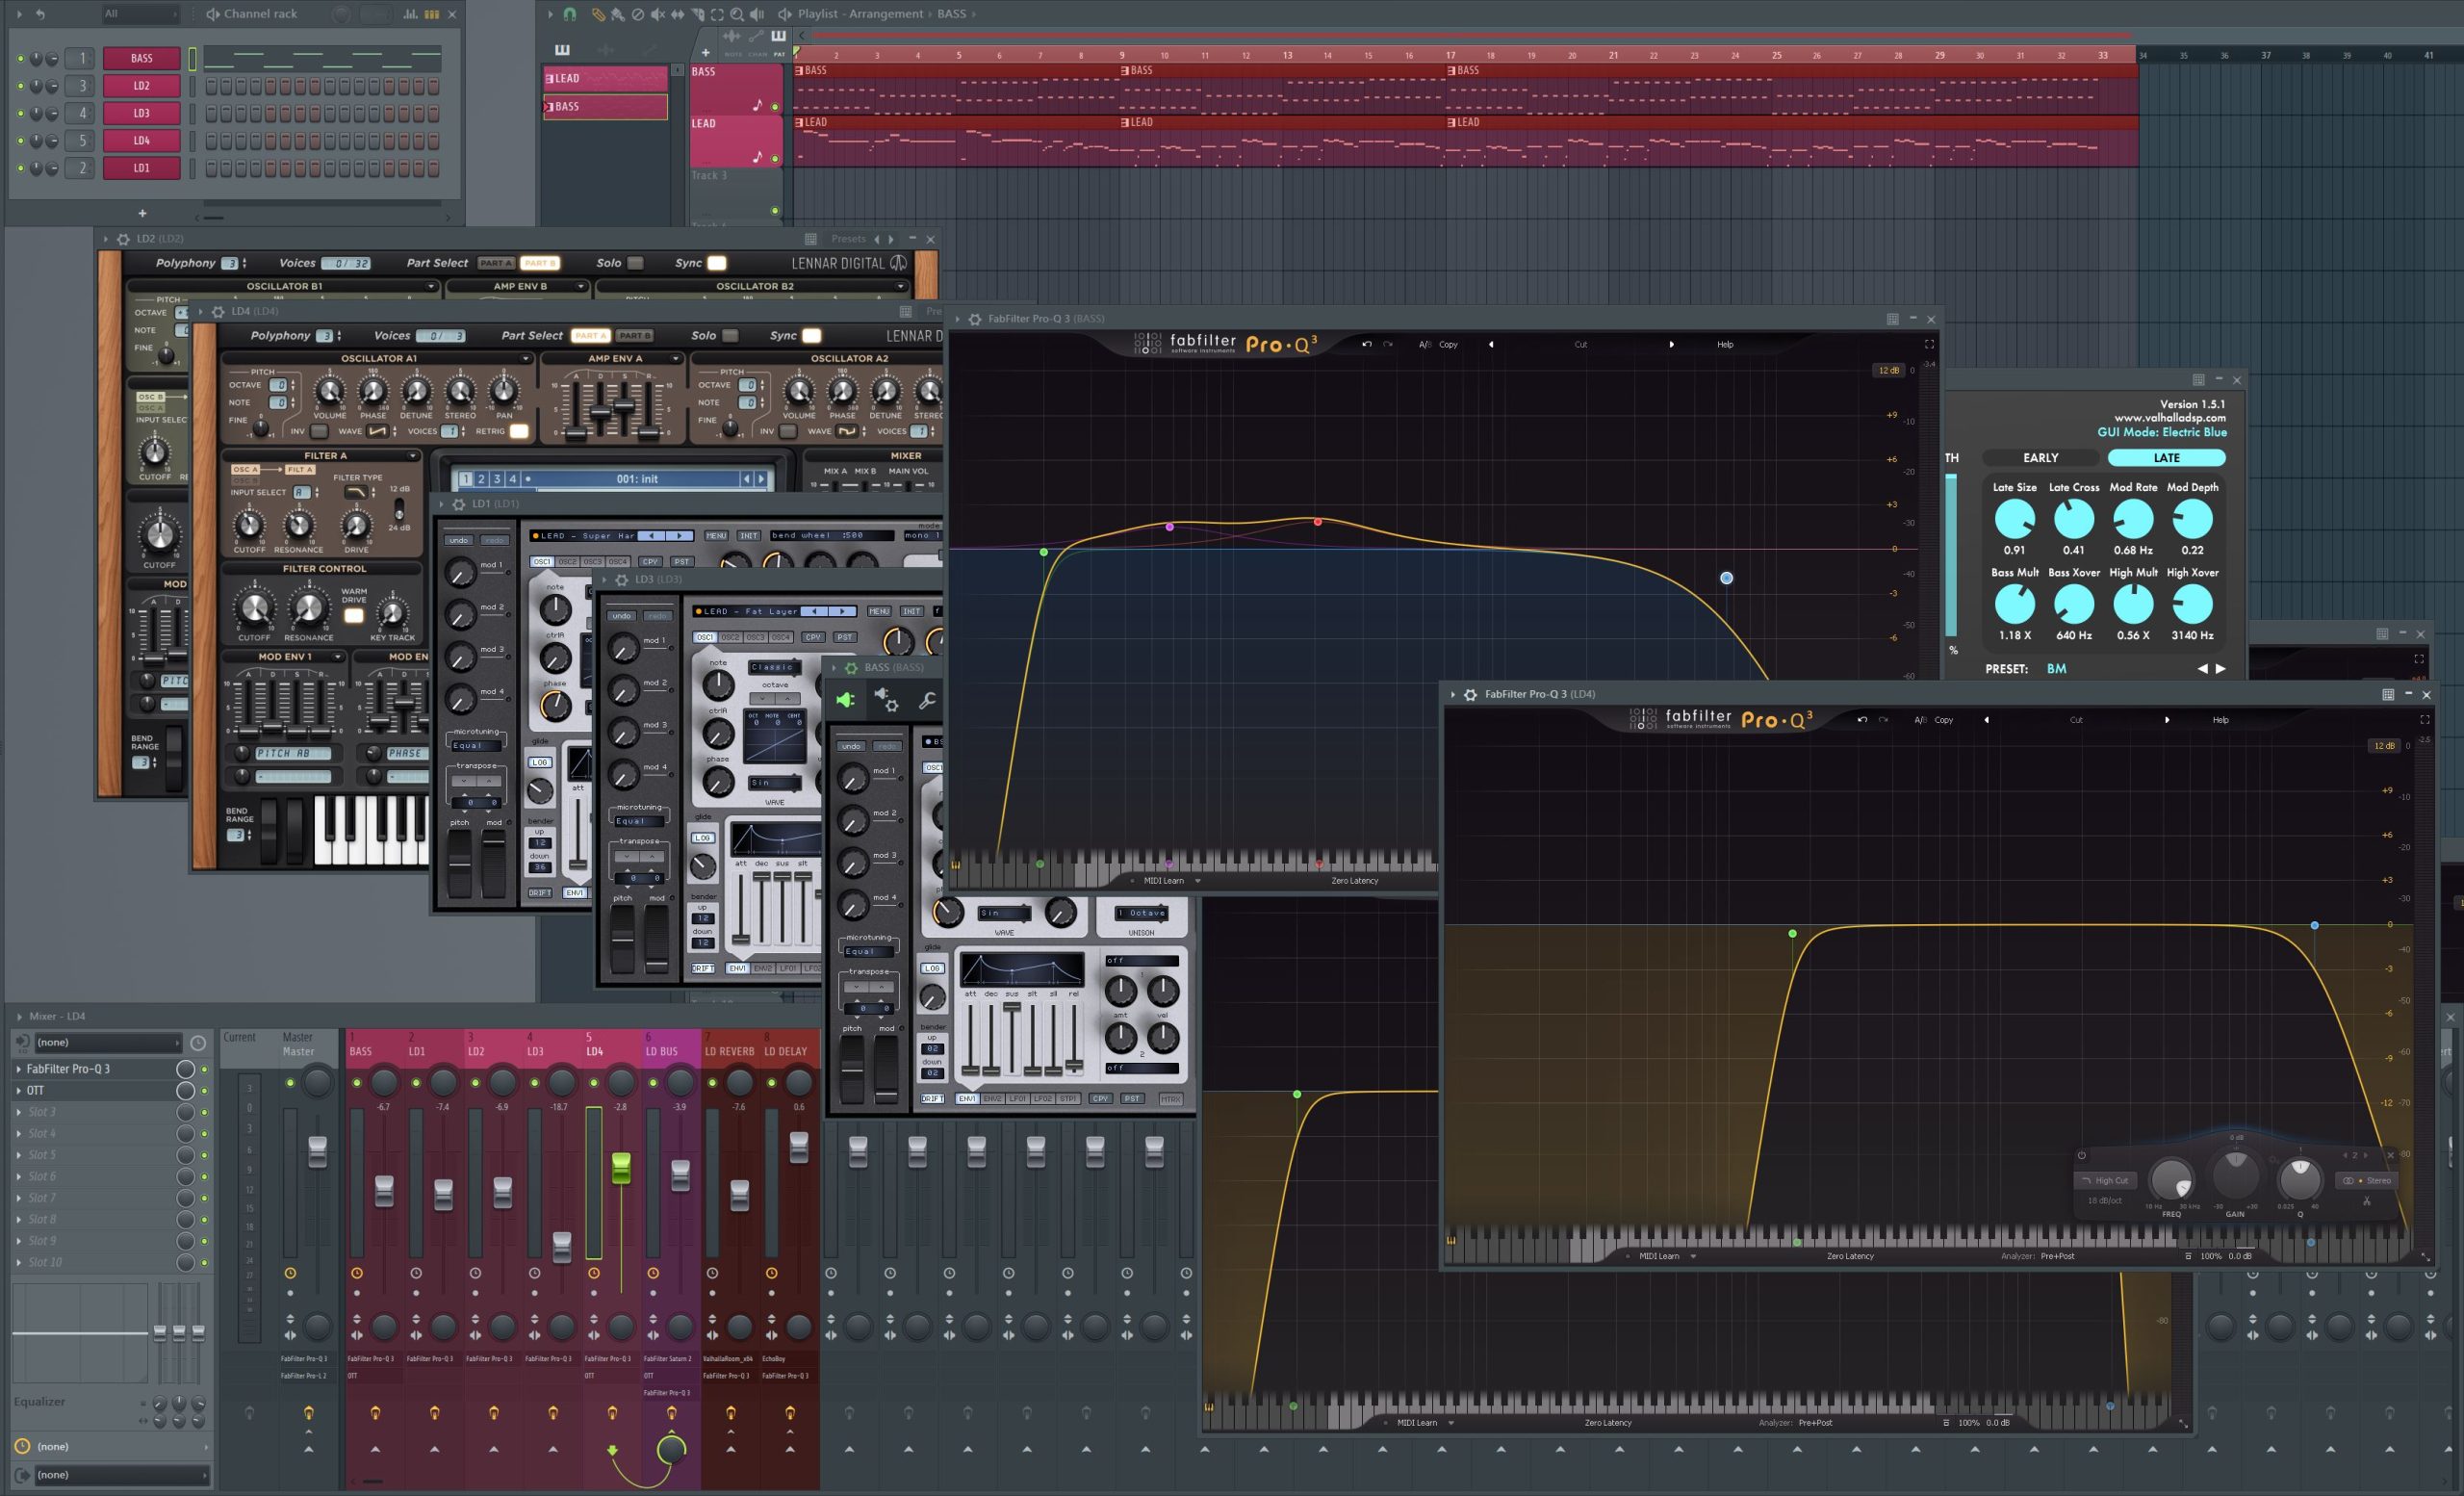2464x1496 pixels.
Task: Open Mixer - LD4 menu arrow
Action: (x=19, y=1016)
